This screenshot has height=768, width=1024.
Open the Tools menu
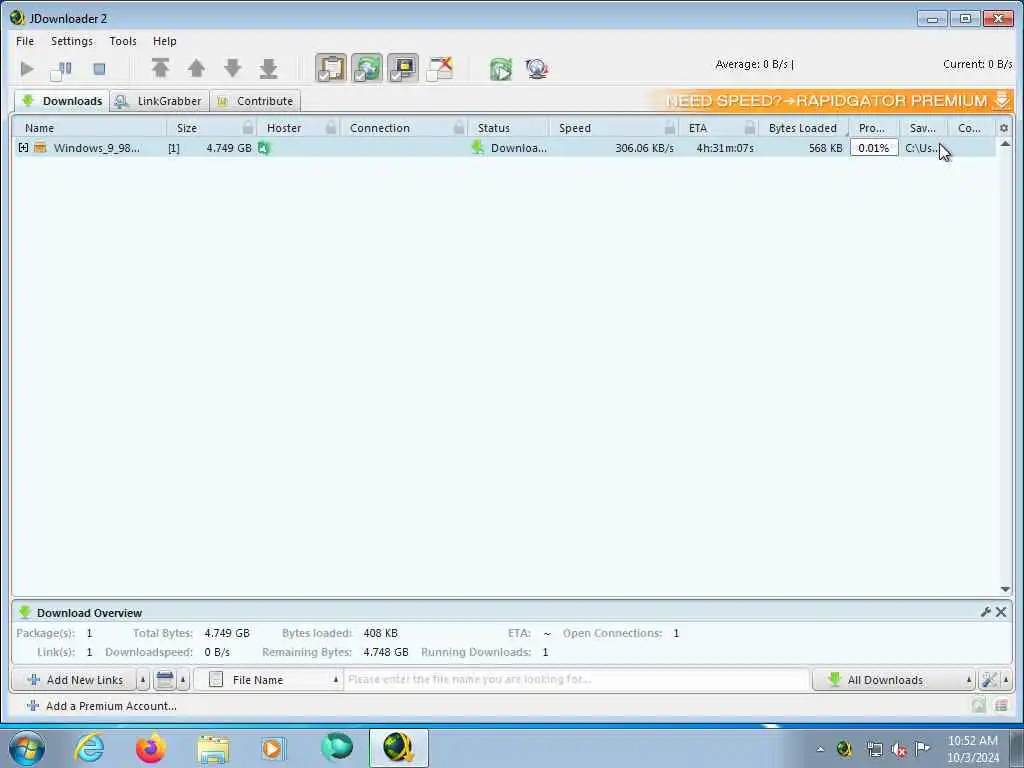tap(123, 41)
